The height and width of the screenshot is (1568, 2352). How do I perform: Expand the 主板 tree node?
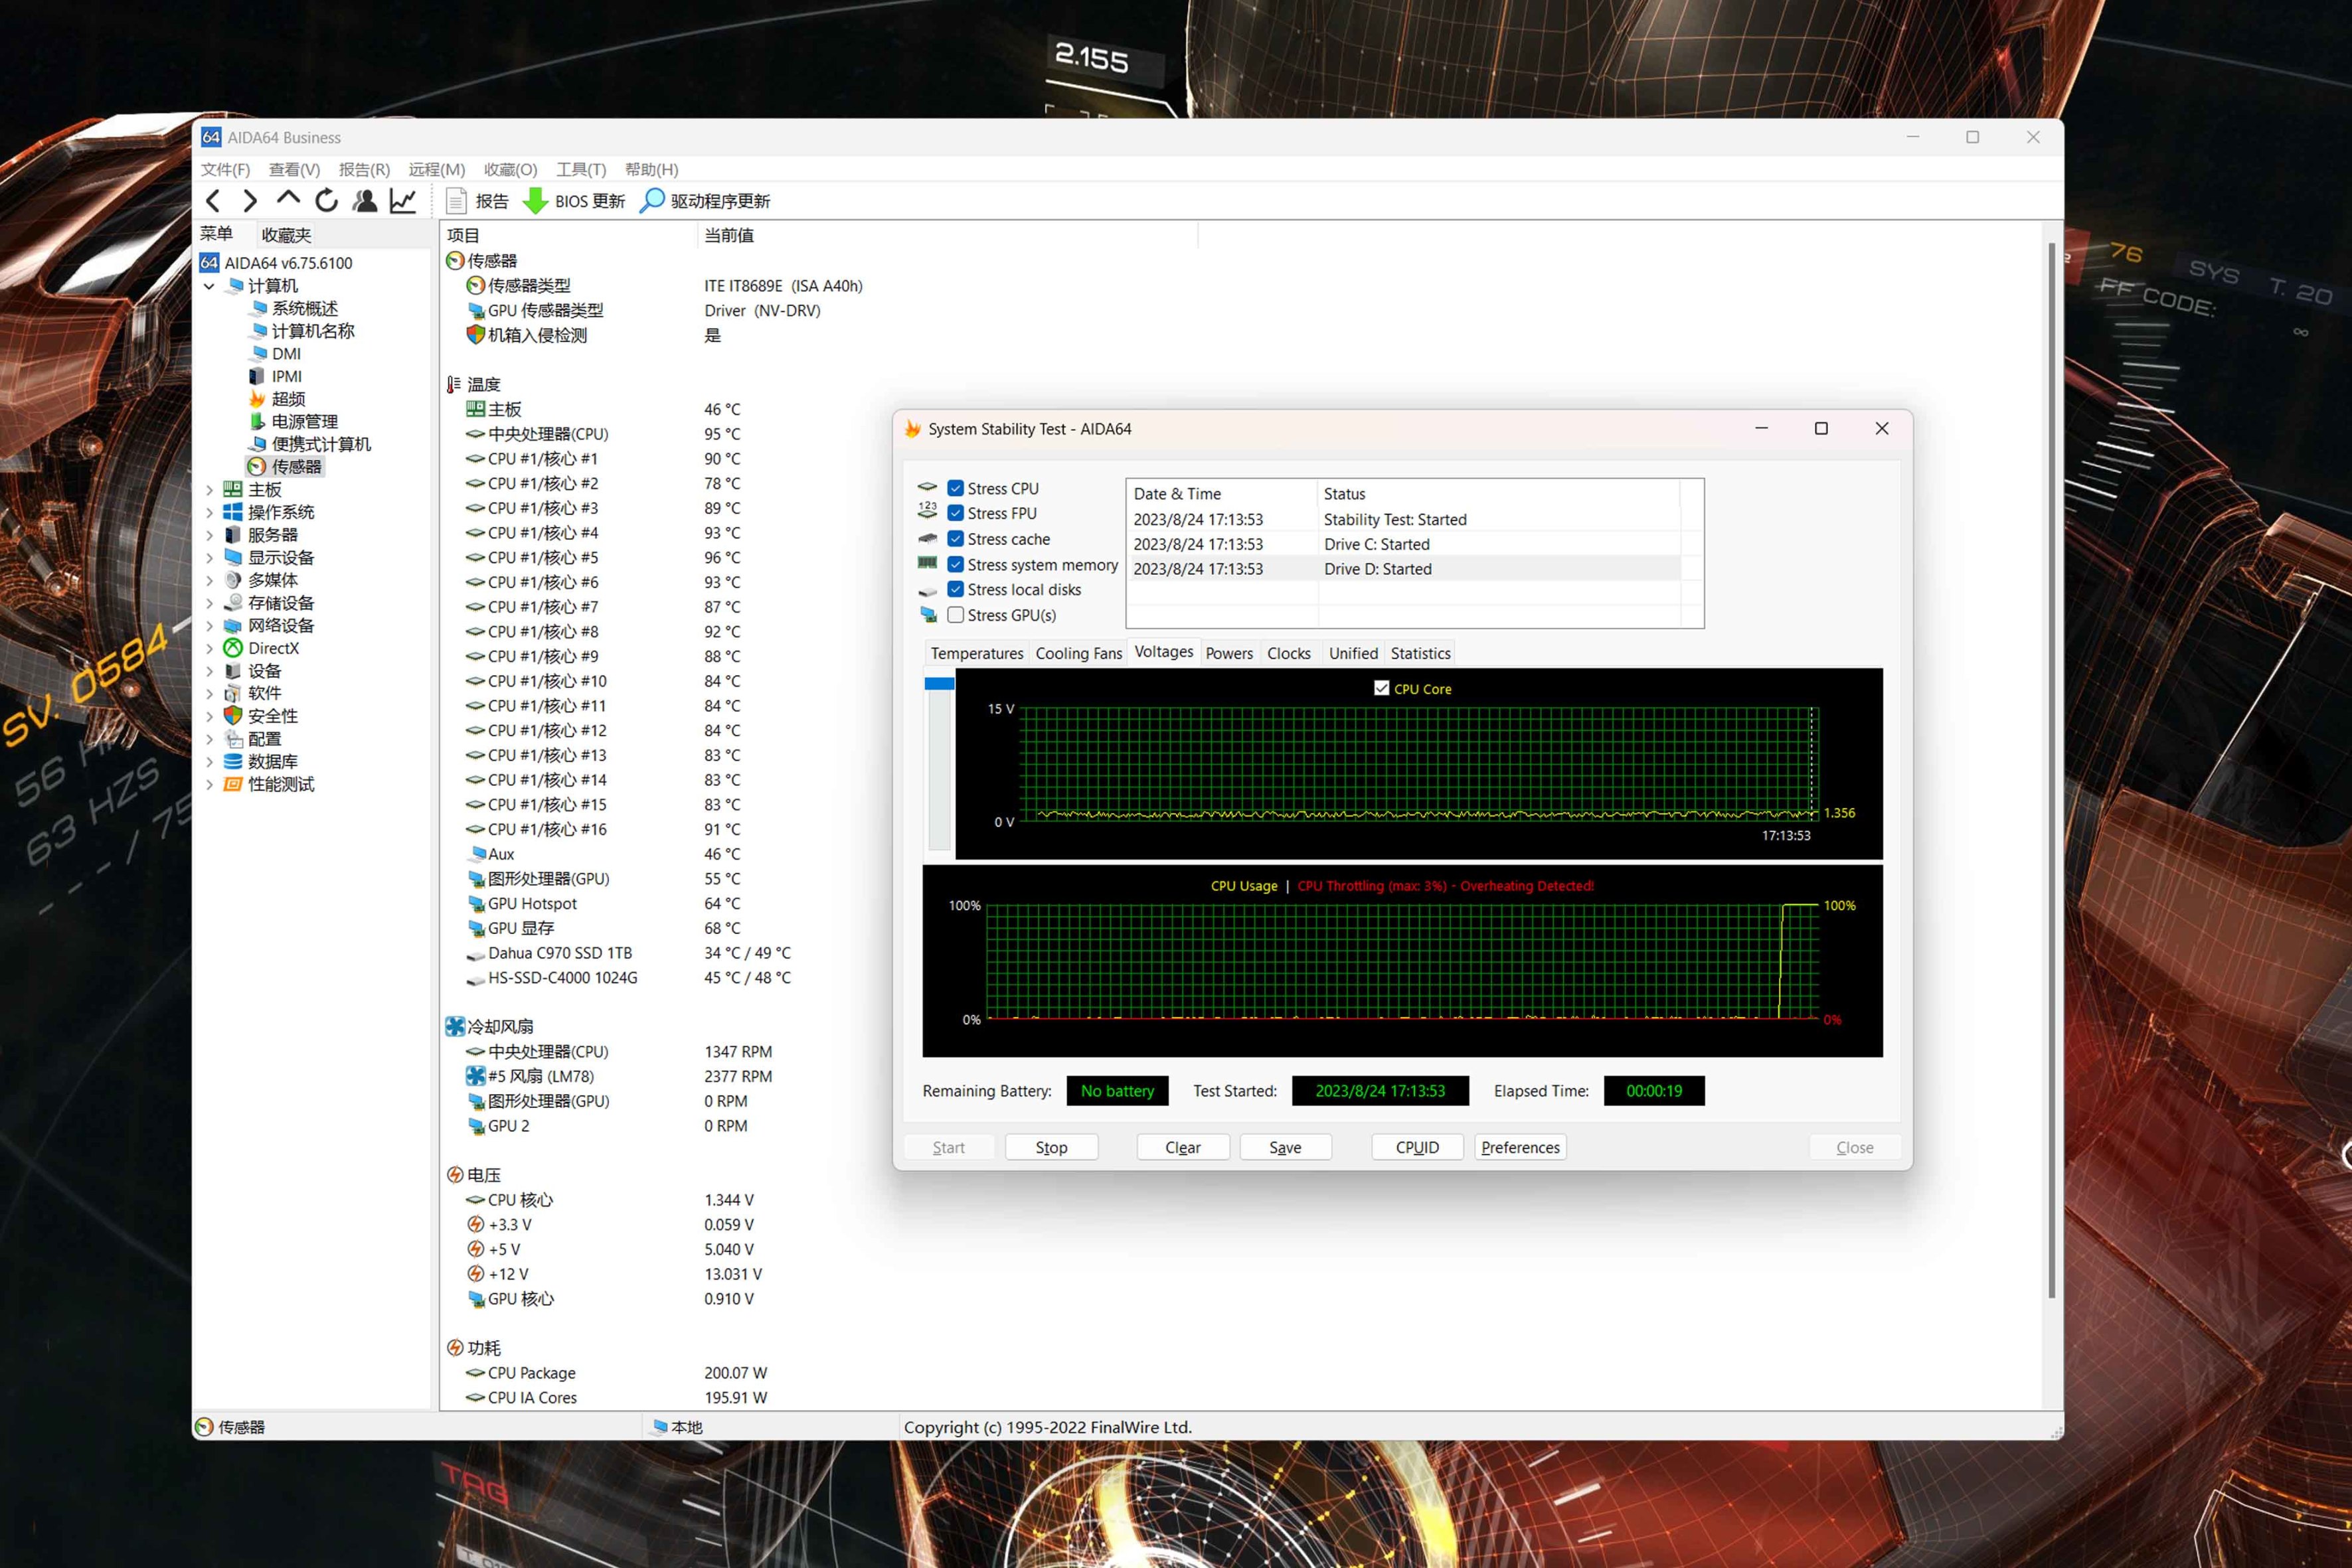click(209, 490)
